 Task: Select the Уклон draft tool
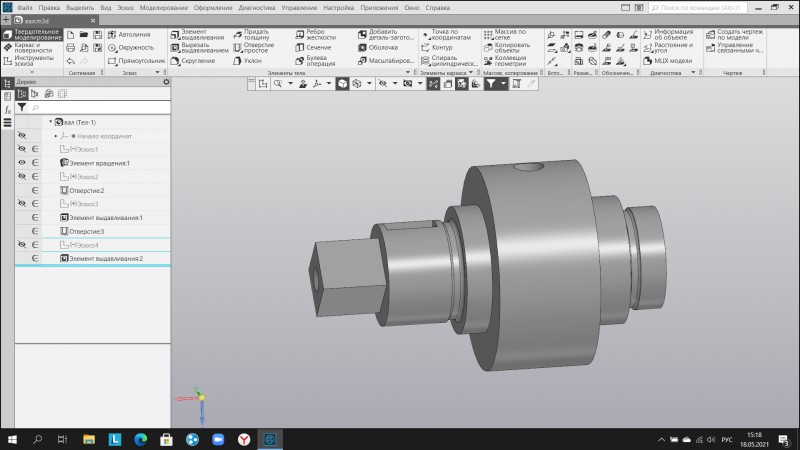(x=247, y=61)
